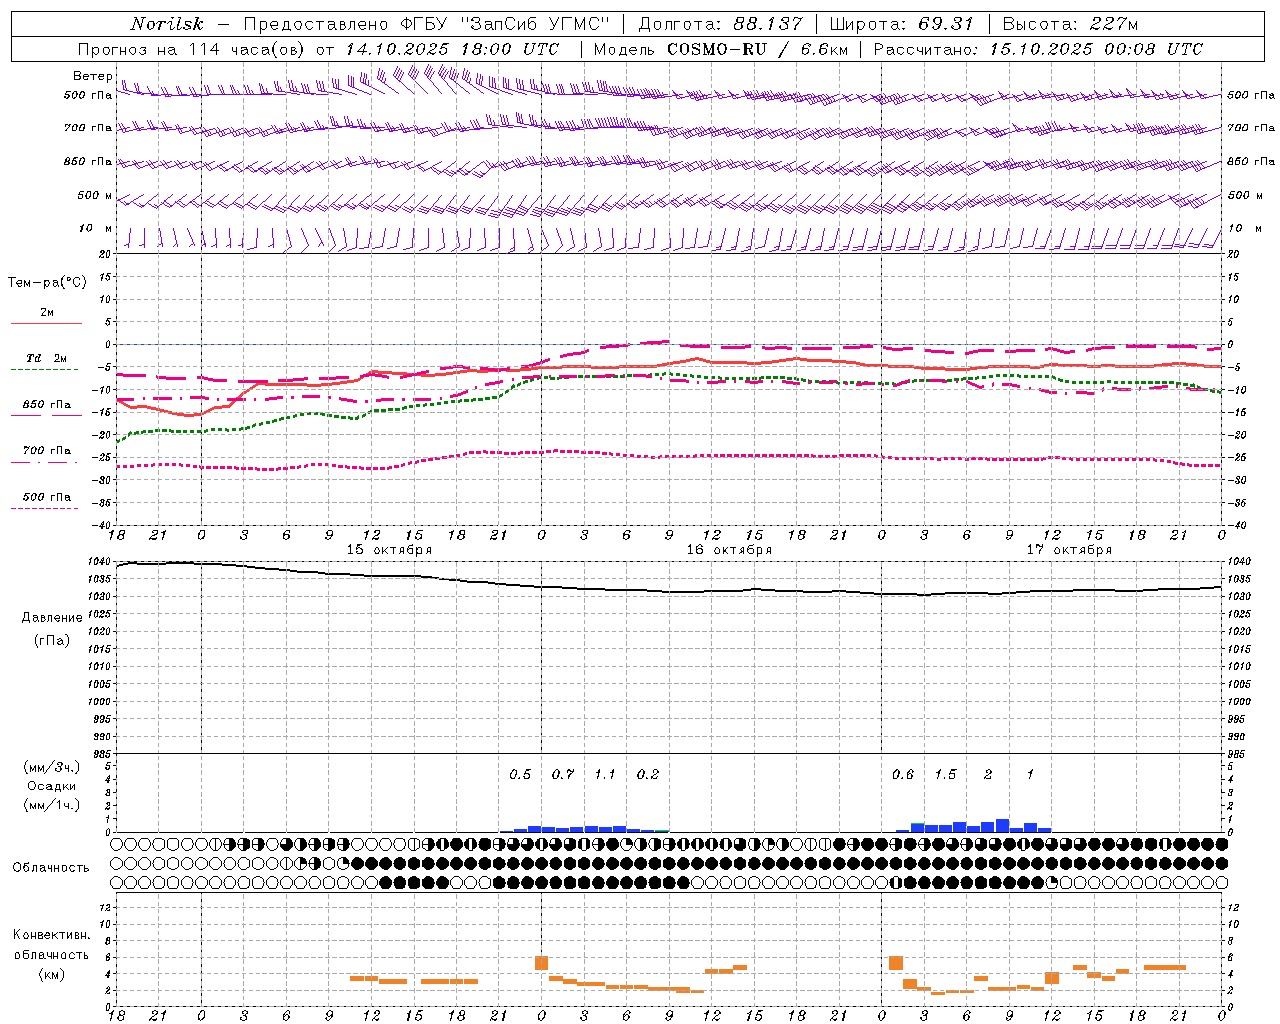This screenshot has height=1024, width=1280.
Task: Click the left 500 м wind level label
Action: tap(95, 195)
